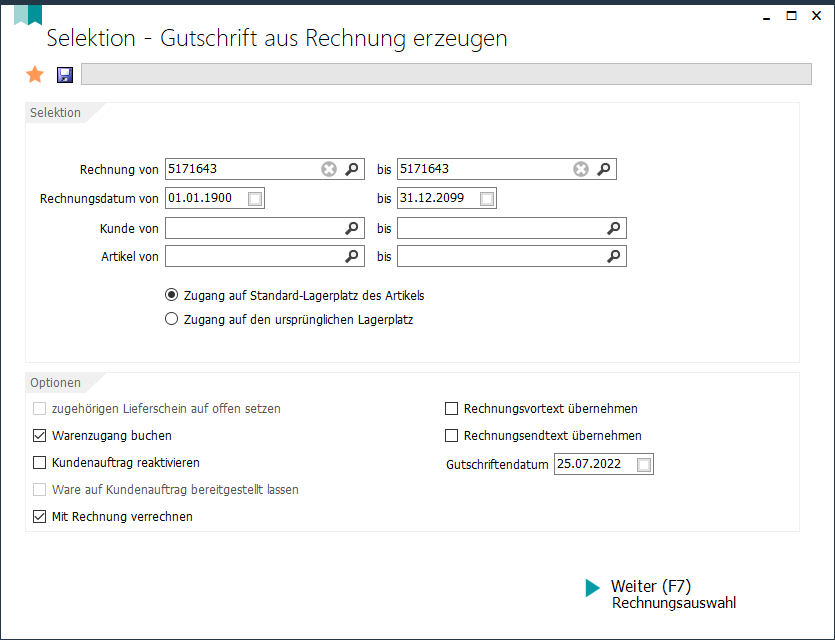
Task: Open date picker for Rechnungsdatum von
Action: point(255,199)
